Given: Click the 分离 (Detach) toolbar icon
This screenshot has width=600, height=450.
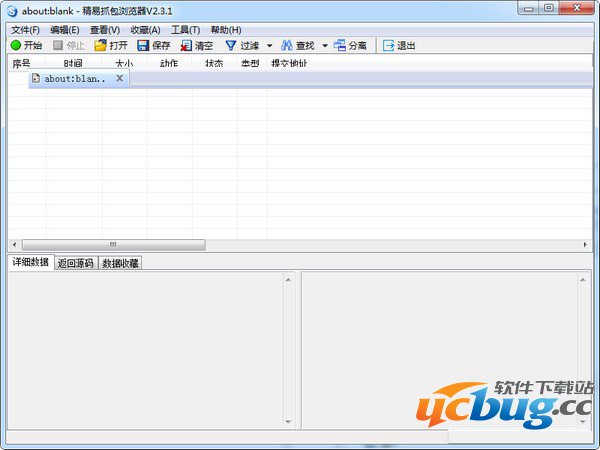Looking at the screenshot, I should tap(340, 46).
